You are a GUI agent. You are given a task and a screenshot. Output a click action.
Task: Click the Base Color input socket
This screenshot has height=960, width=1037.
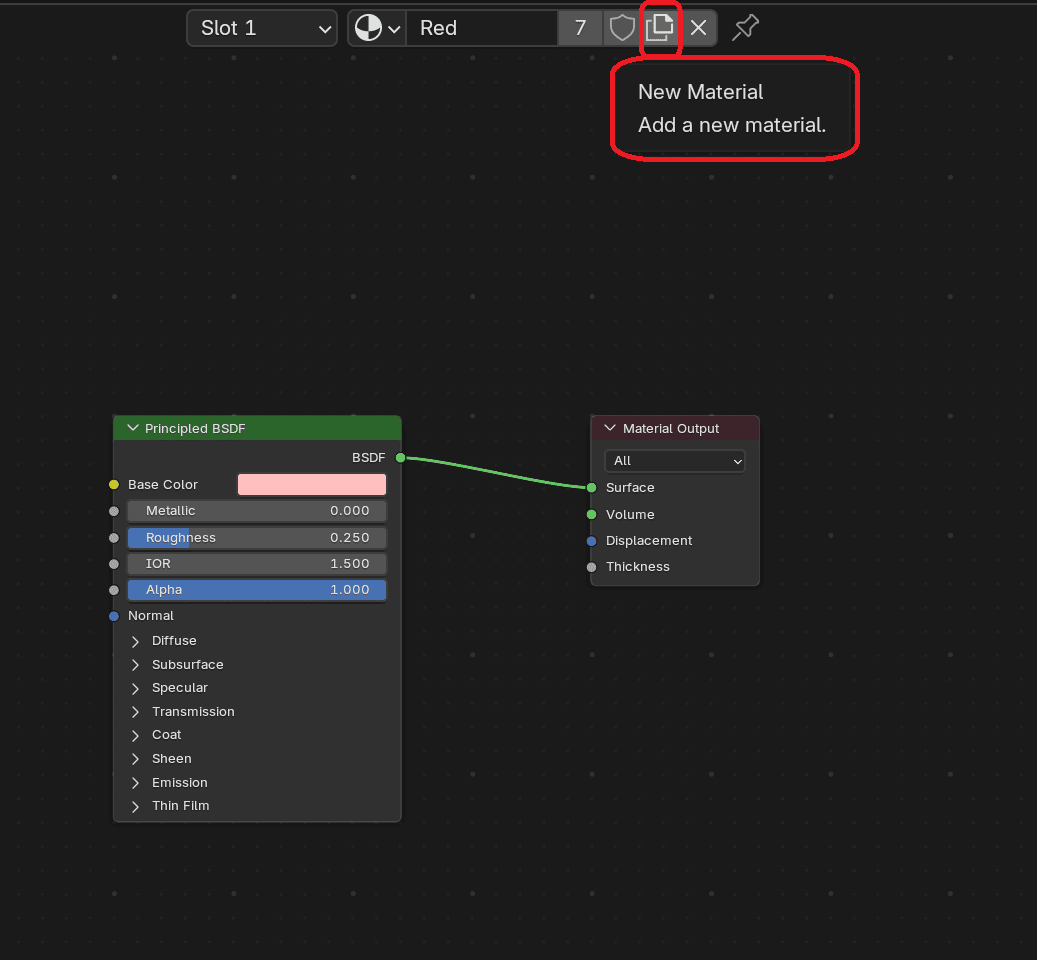click(114, 485)
